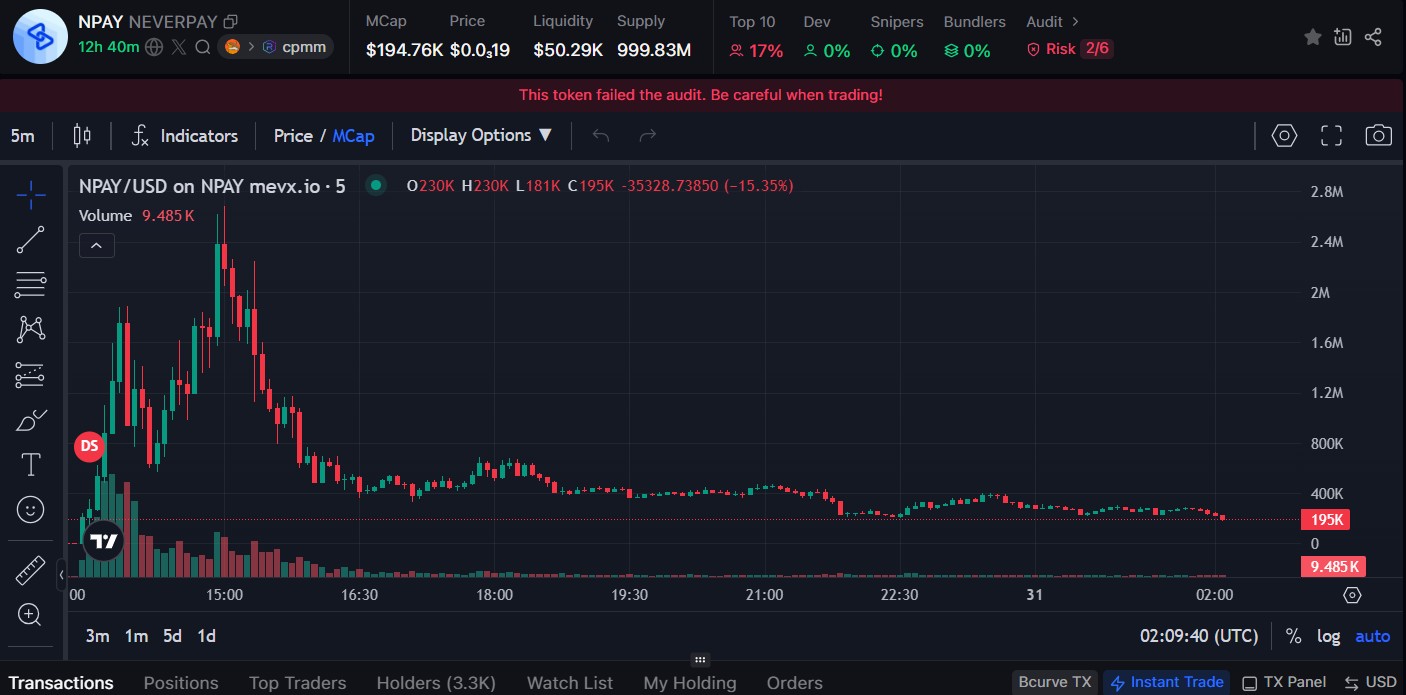The width and height of the screenshot is (1406, 695).
Task: Click the NPAY token logo
Action: point(40,36)
